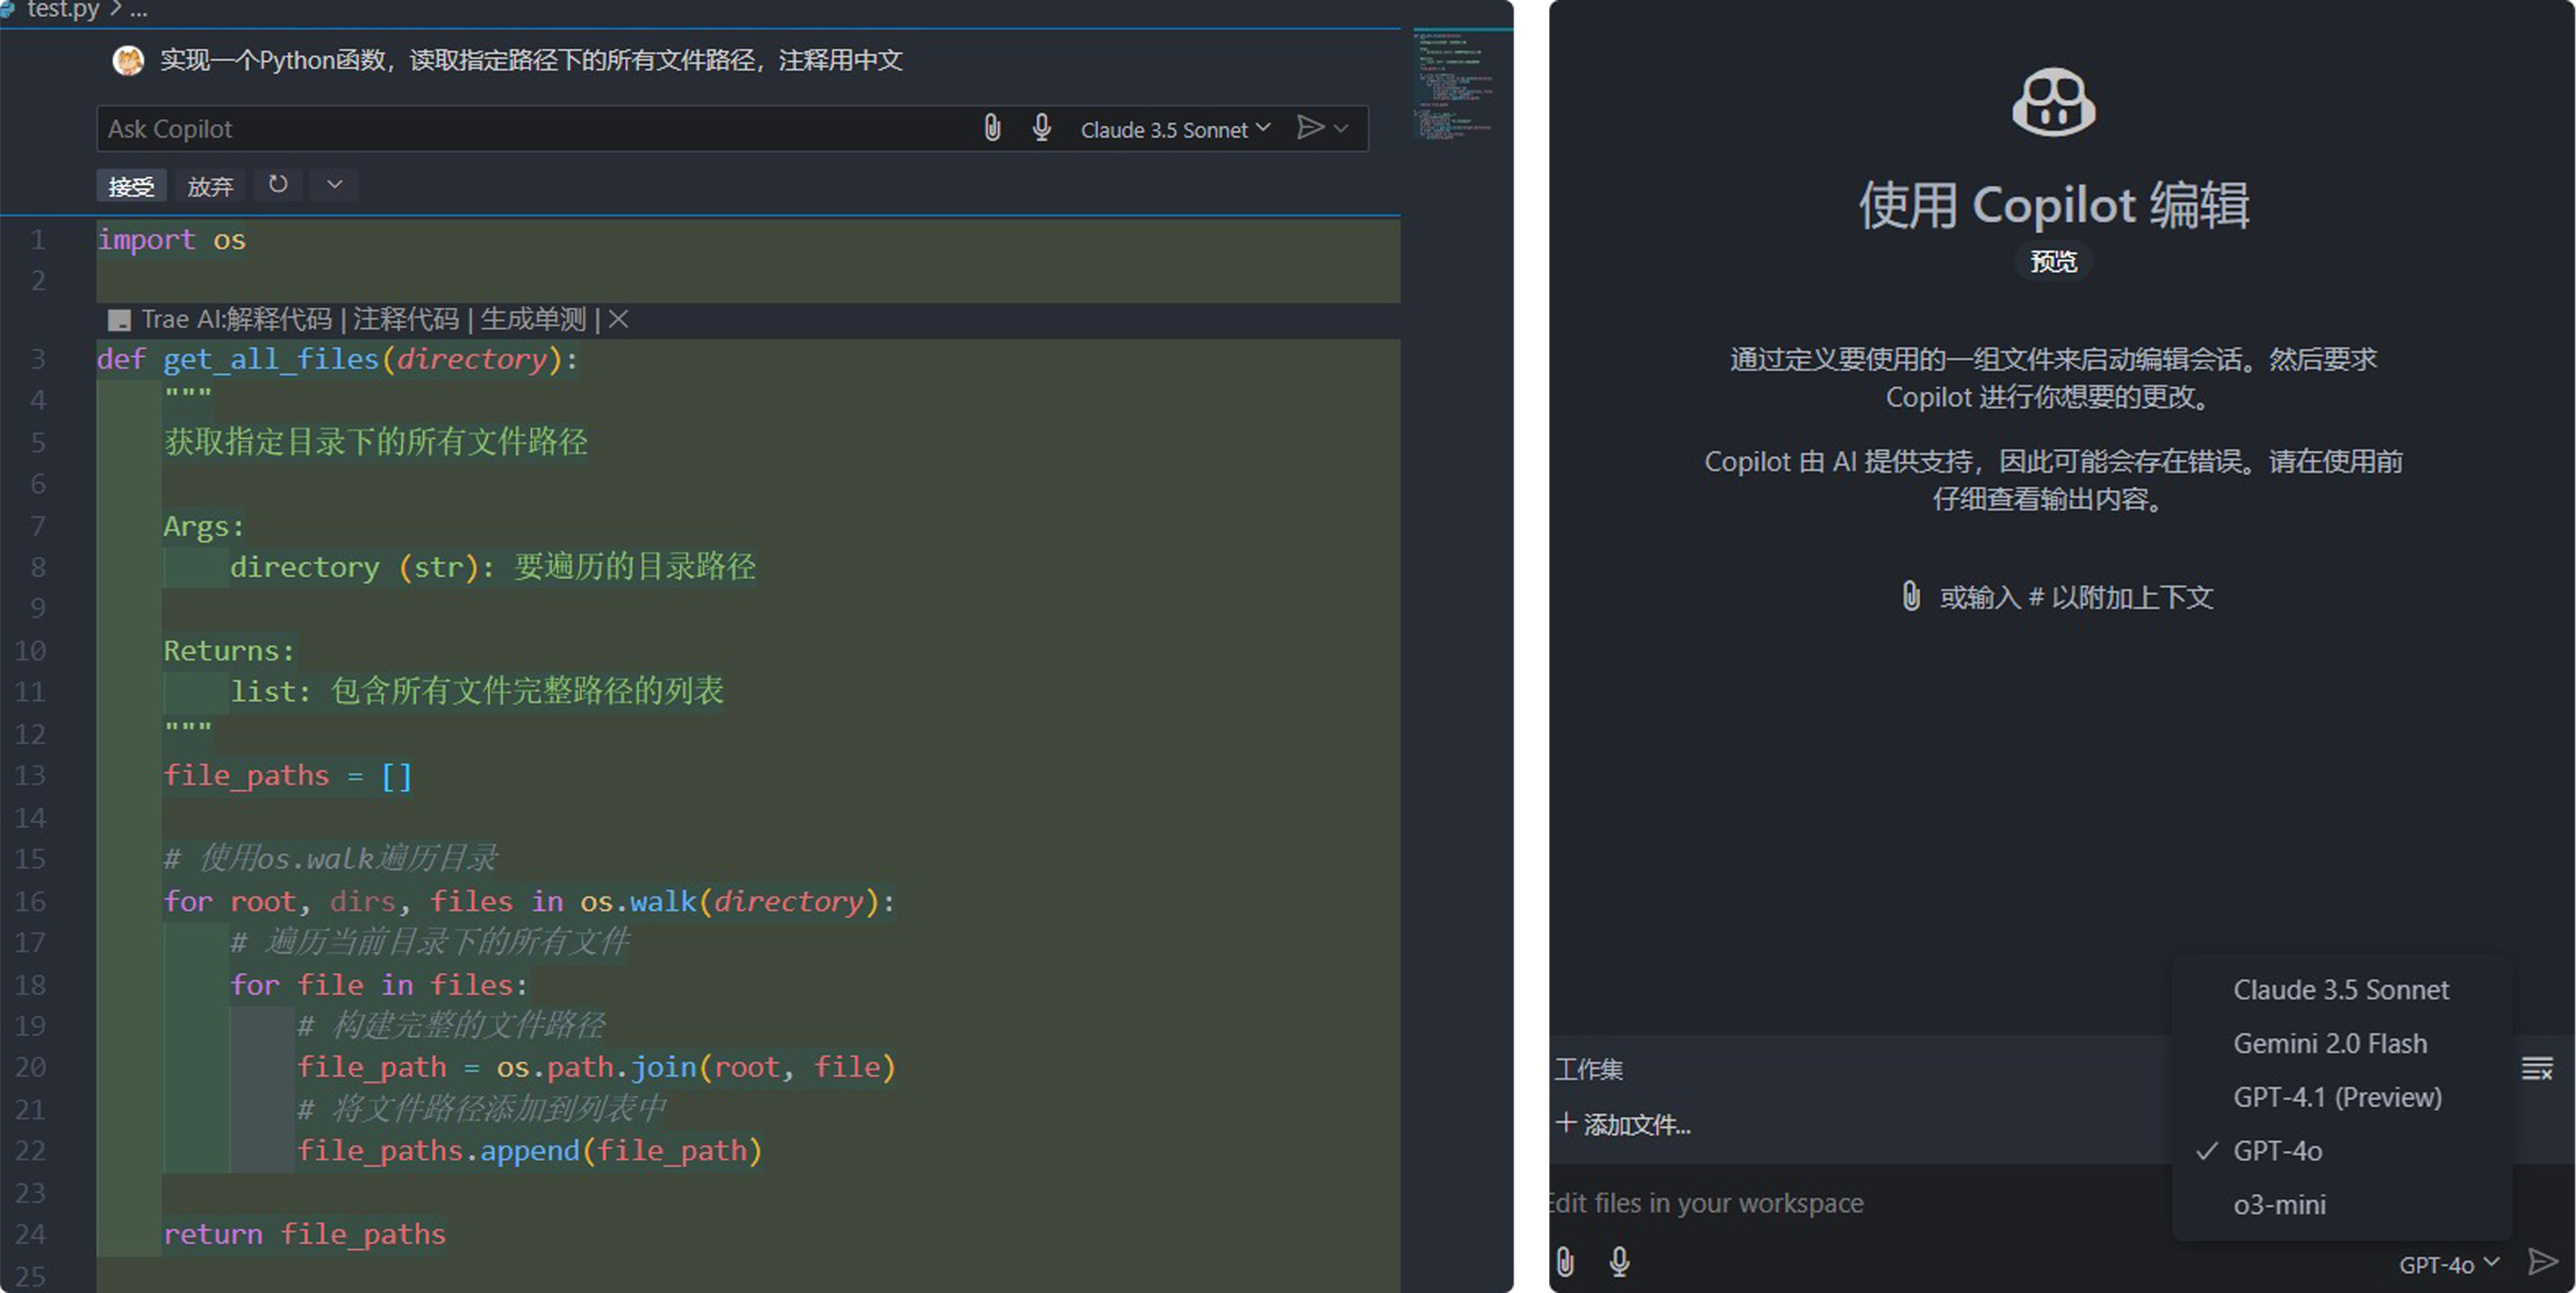
Task: Click the 预览 preview badge
Action: [x=2053, y=262]
